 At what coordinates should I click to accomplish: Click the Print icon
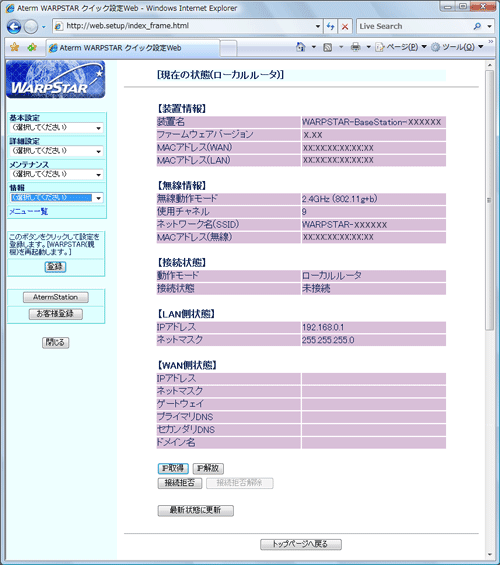click(x=356, y=47)
